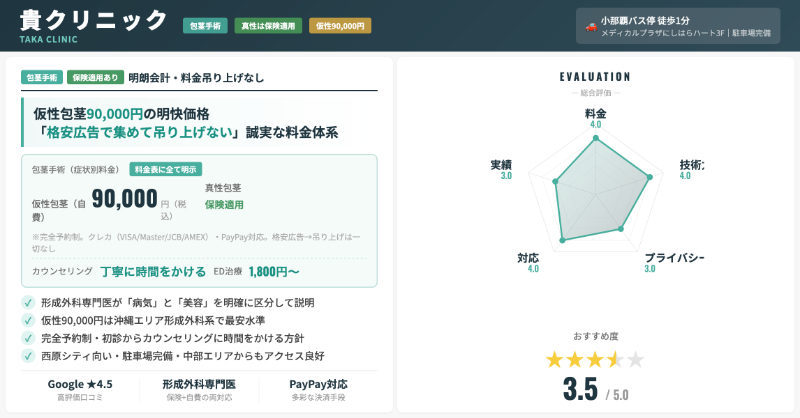The width and height of the screenshot is (800, 418).
Task: Click the half-filled fourth rating star
Action: pos(615,359)
